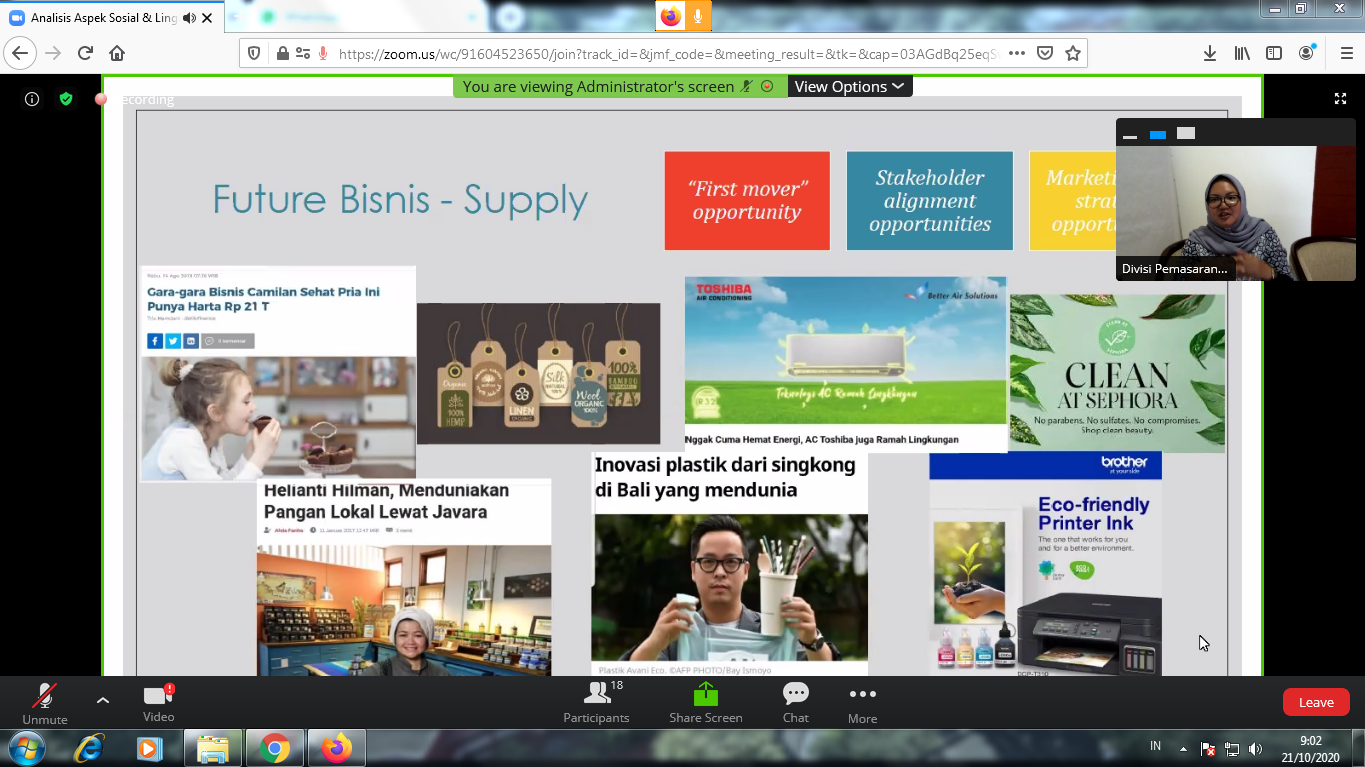Switch to Google Chrome in taskbar
This screenshot has height=767, width=1365.
275,748
